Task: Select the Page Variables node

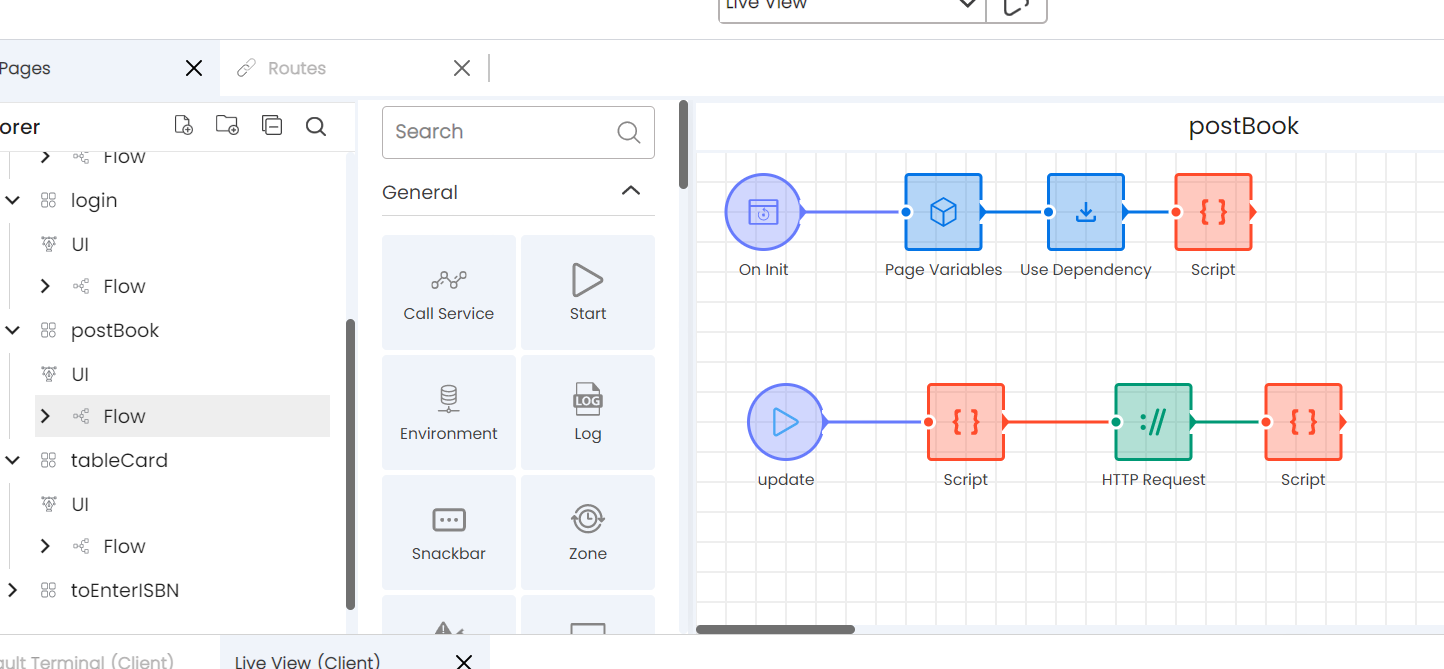Action: (943, 212)
